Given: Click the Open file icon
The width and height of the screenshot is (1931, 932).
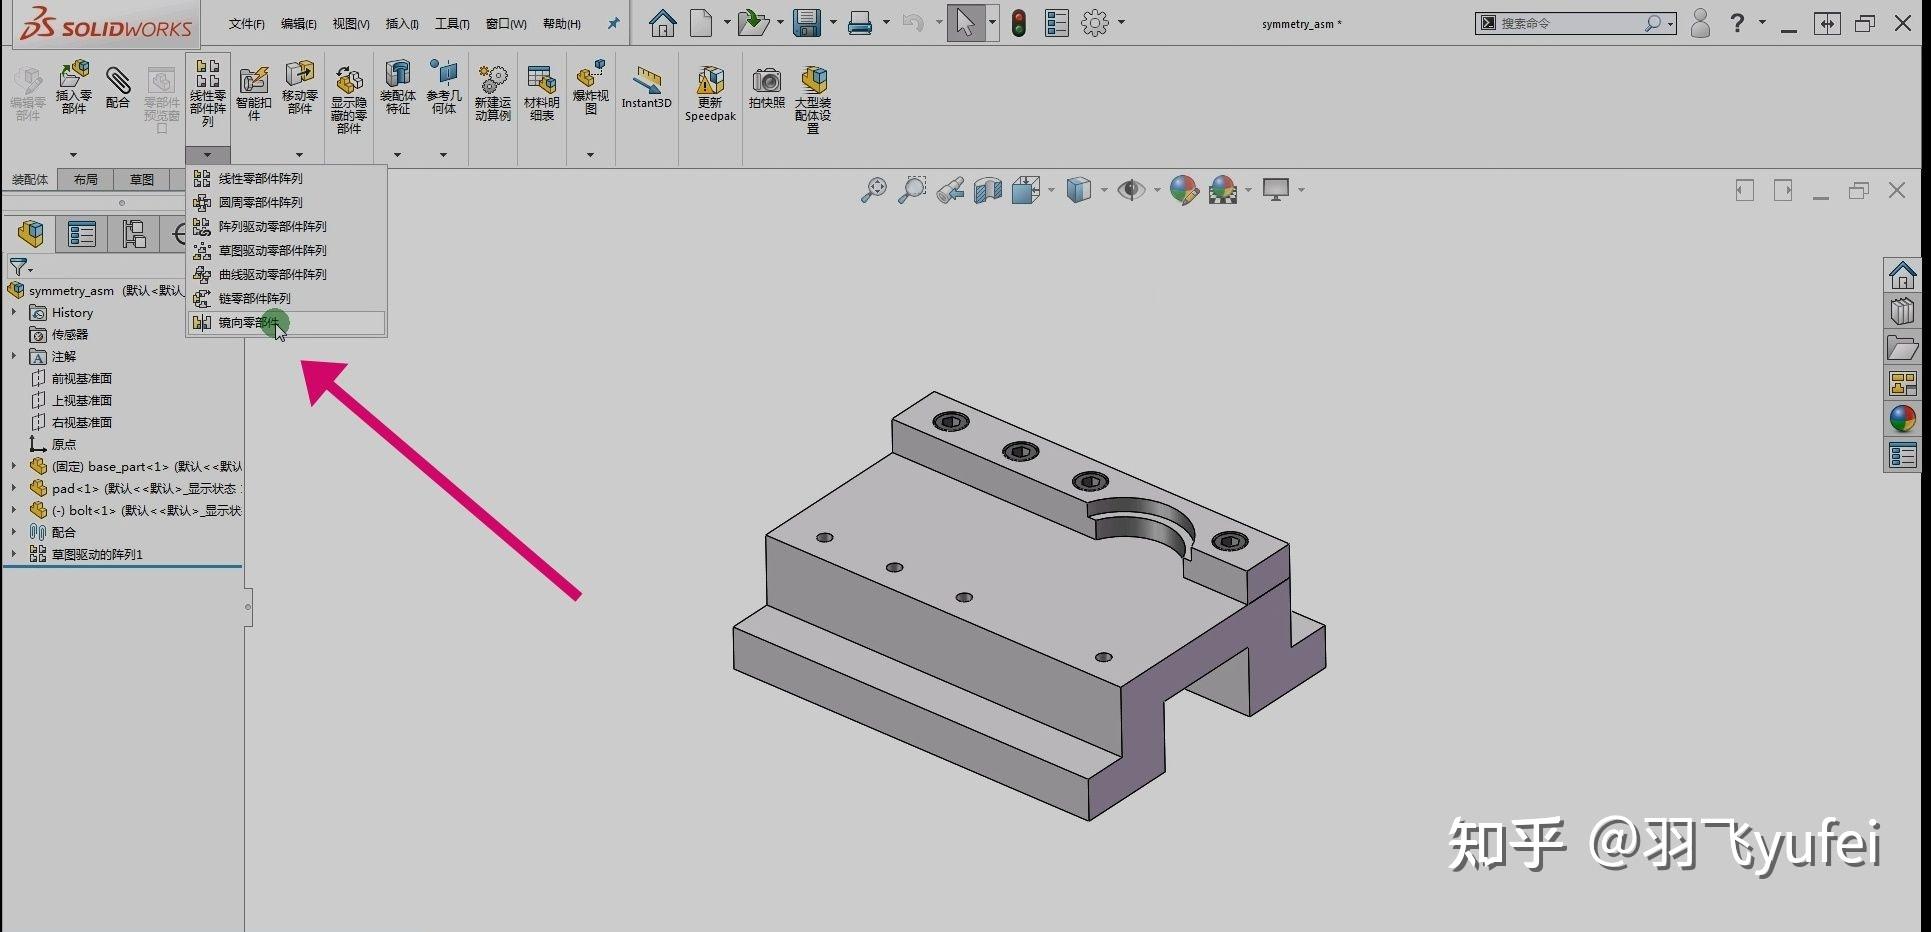Looking at the screenshot, I should [x=752, y=23].
